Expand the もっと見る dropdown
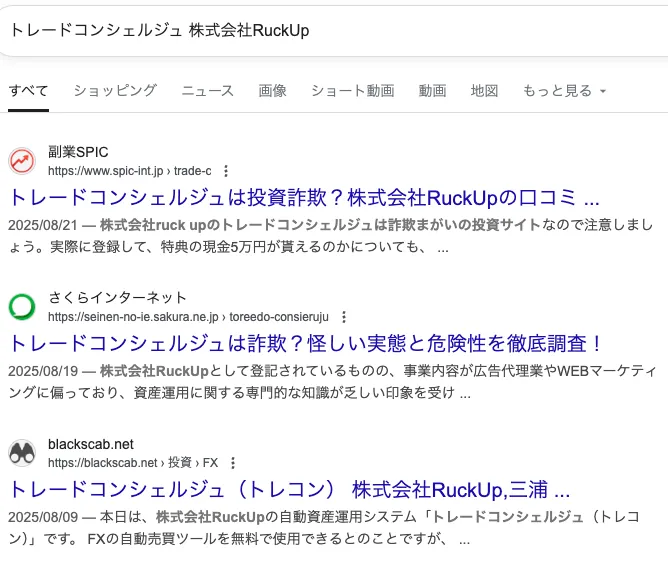This screenshot has height=577, width=668. [564, 91]
